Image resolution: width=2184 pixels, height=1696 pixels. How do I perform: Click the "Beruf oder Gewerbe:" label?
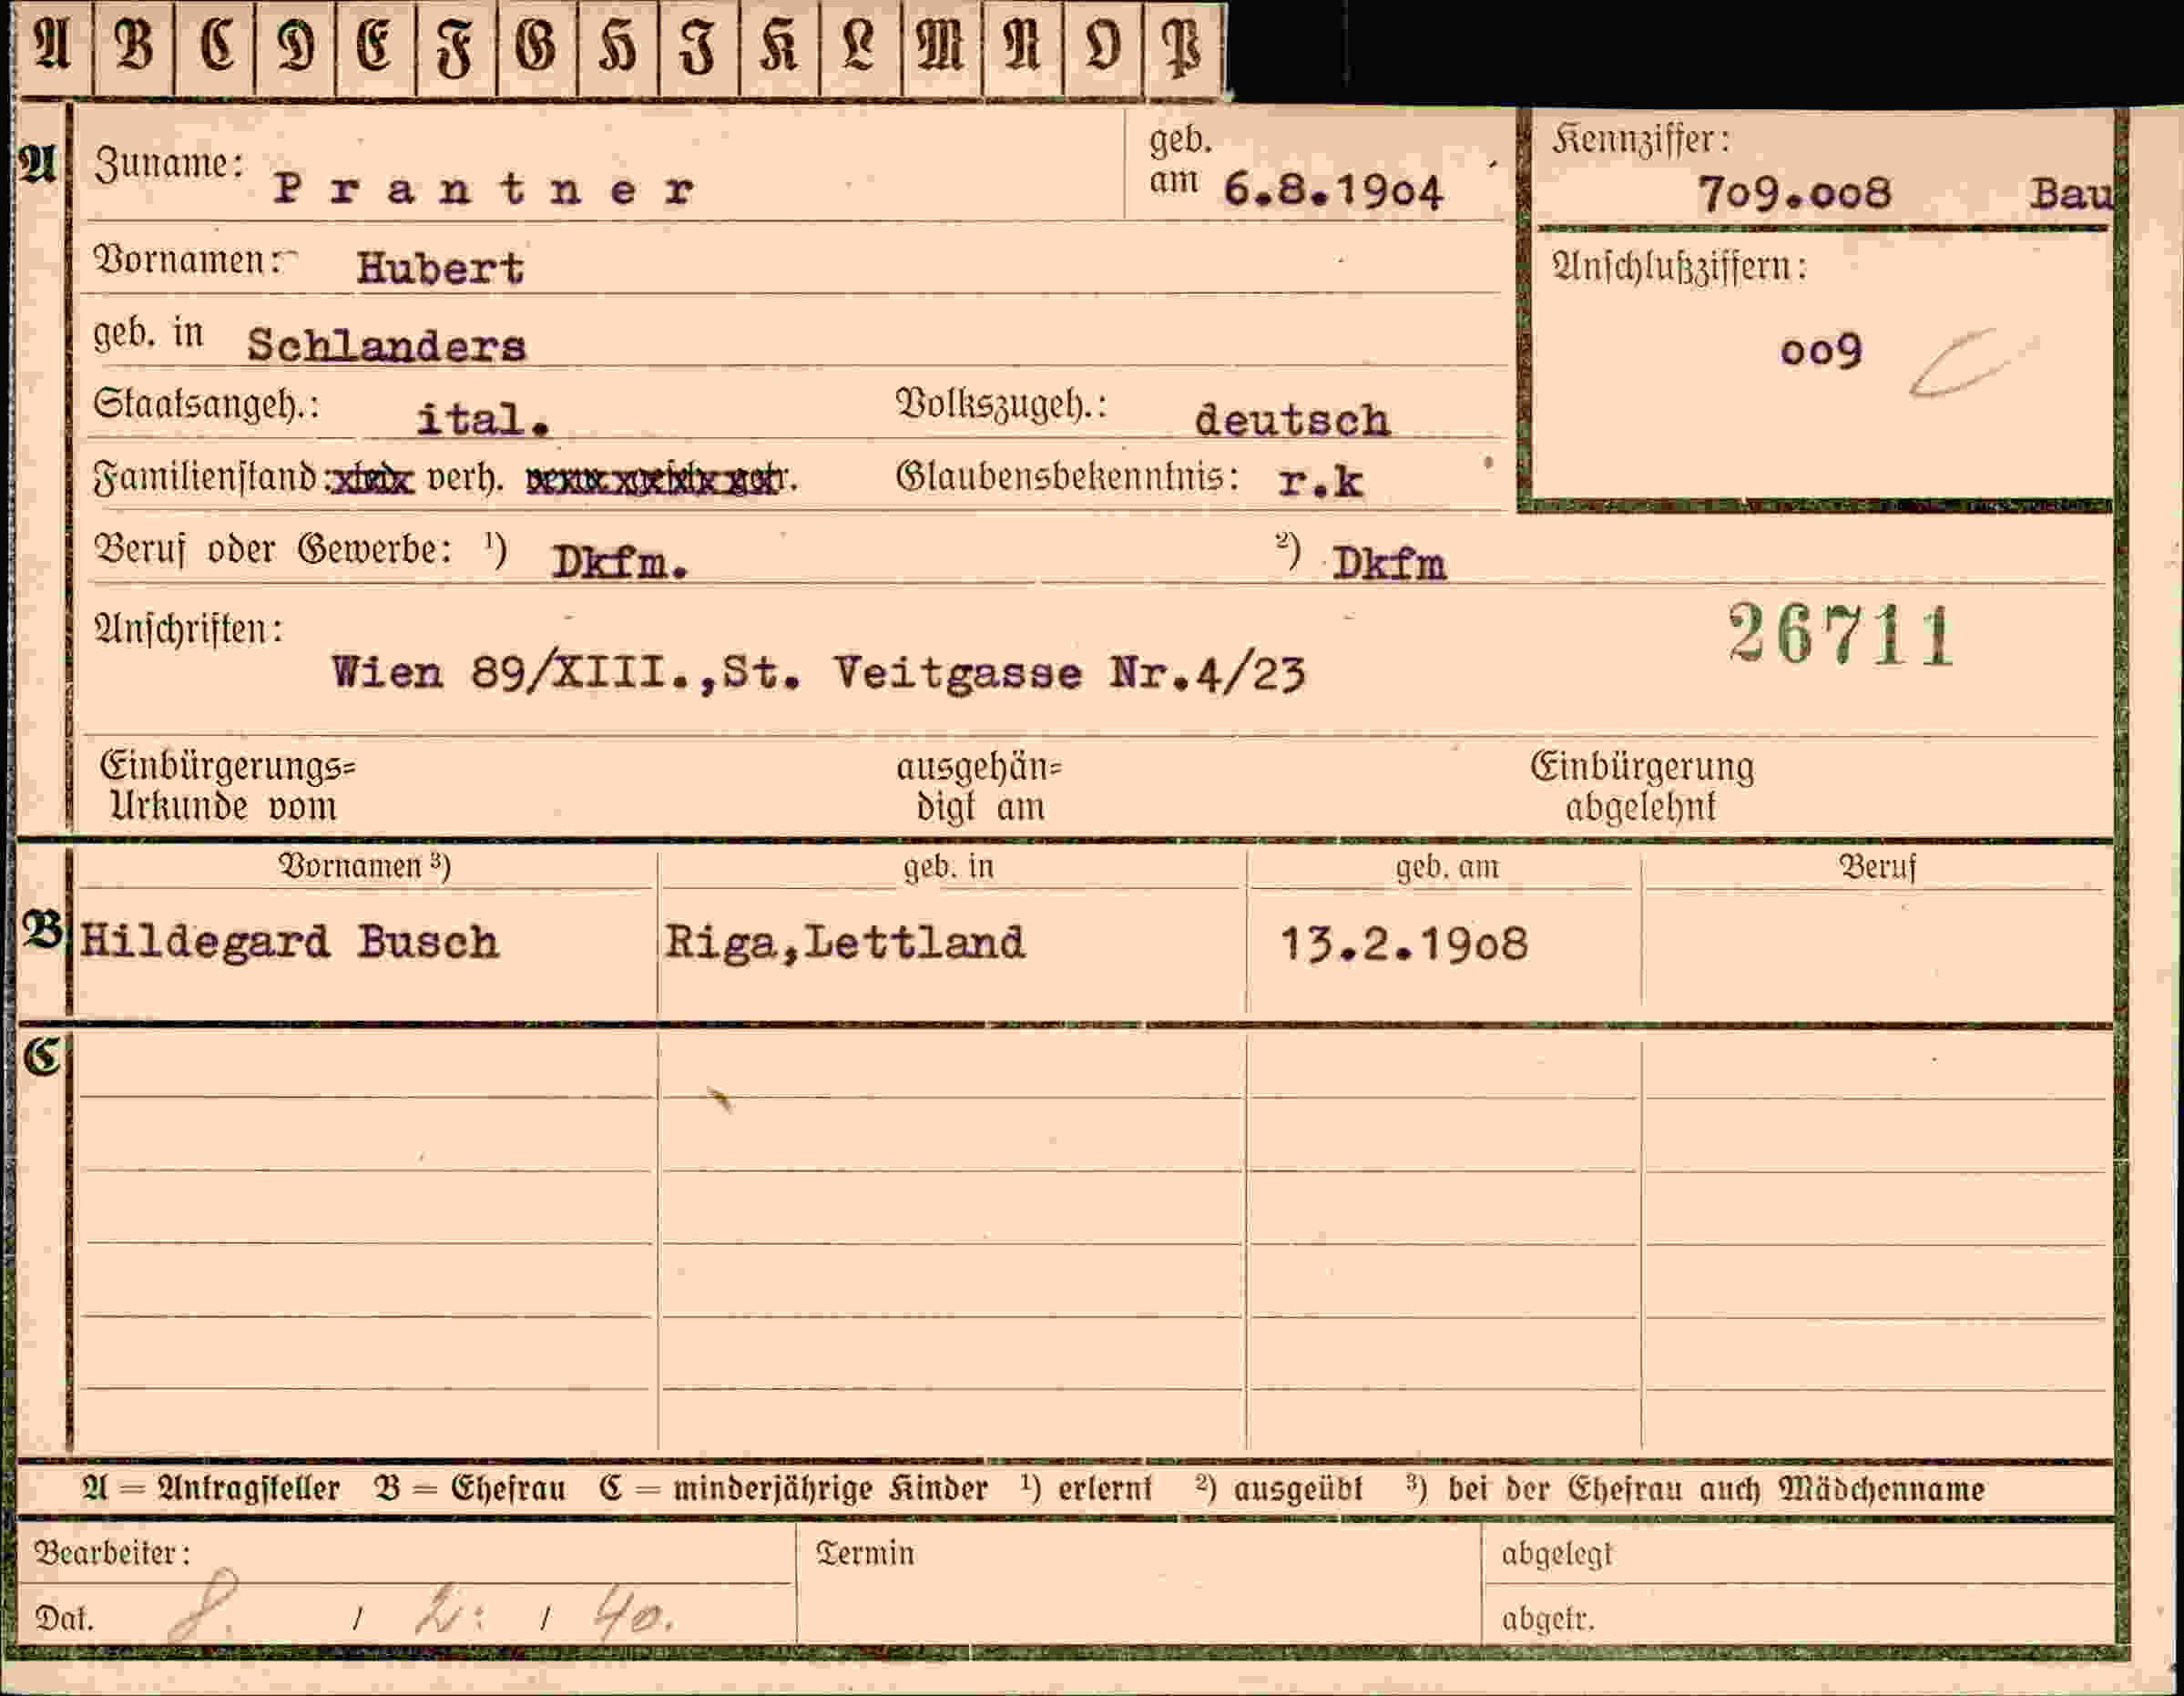click(273, 549)
